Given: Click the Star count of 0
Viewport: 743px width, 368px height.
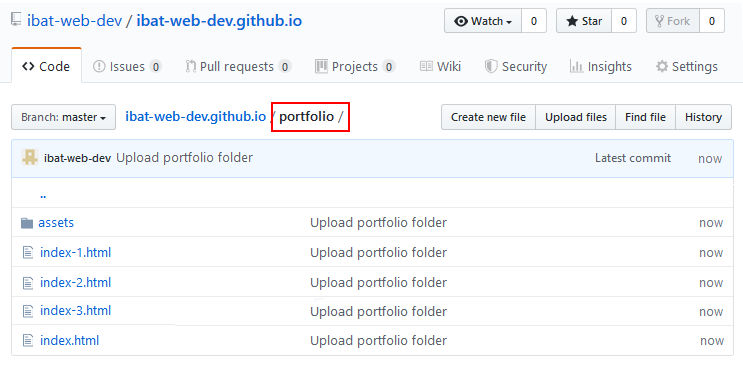Looking at the screenshot, I should click(624, 21).
